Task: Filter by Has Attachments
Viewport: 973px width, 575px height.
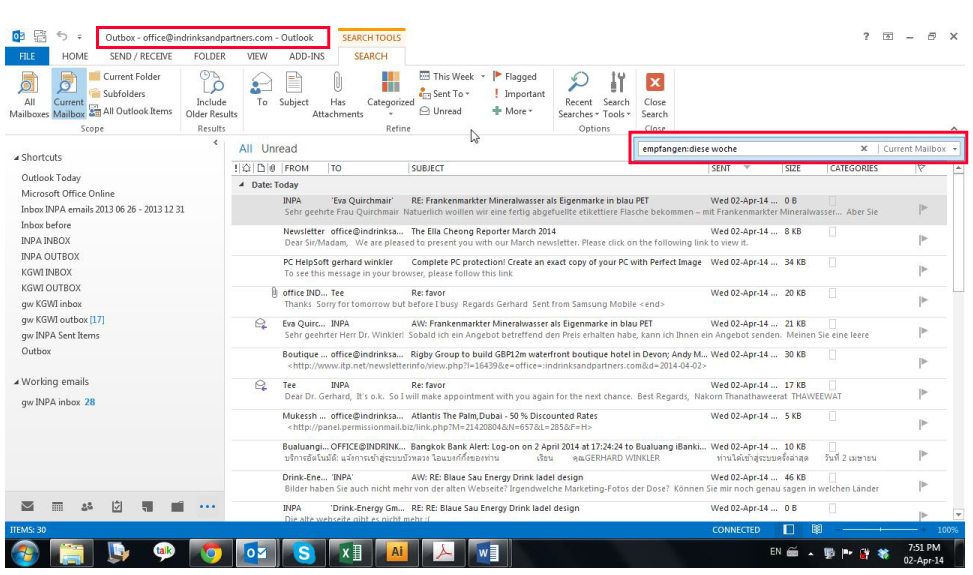Action: coord(338,94)
